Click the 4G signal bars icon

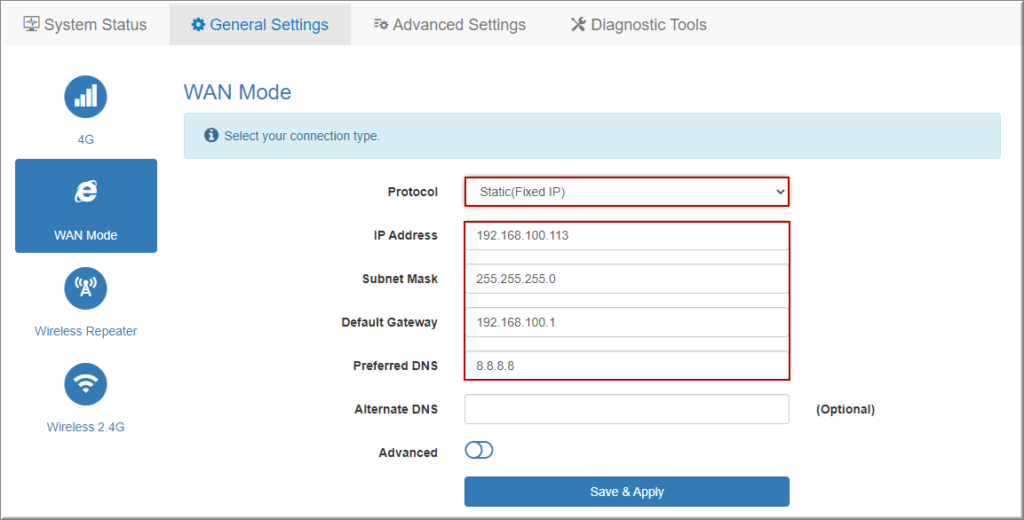click(x=85, y=96)
